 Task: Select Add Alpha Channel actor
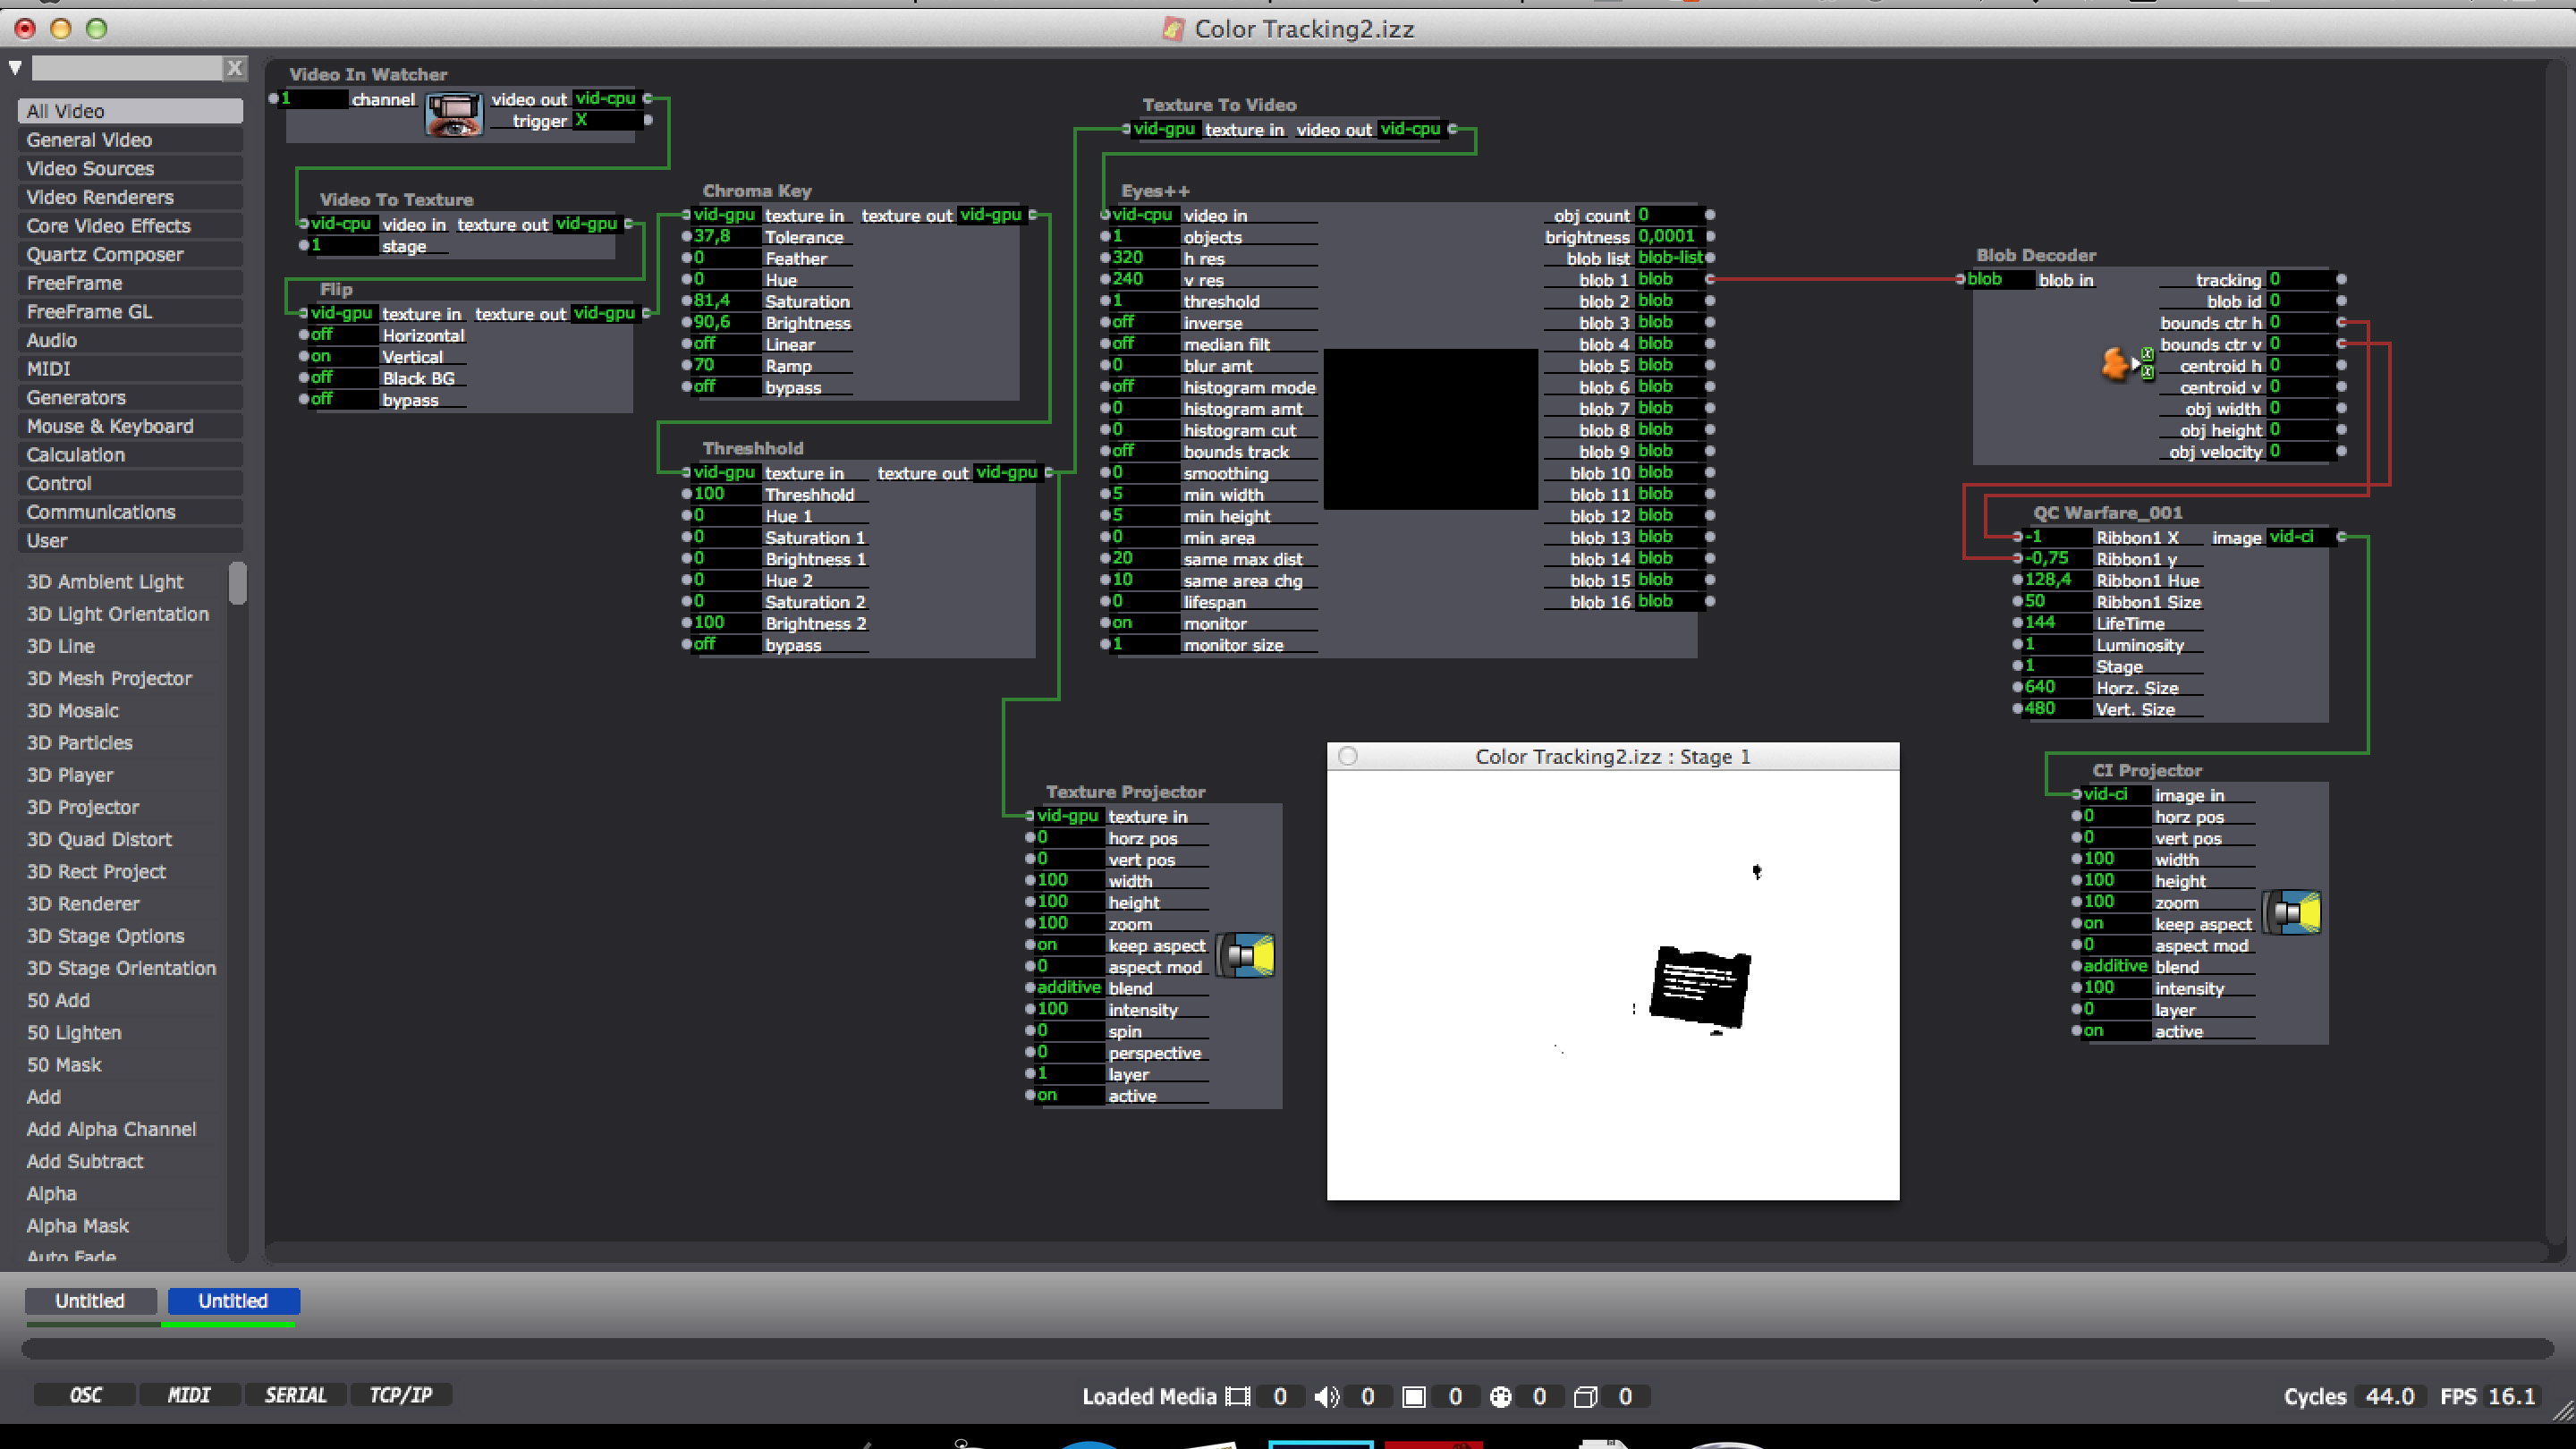pyautogui.click(x=111, y=1129)
